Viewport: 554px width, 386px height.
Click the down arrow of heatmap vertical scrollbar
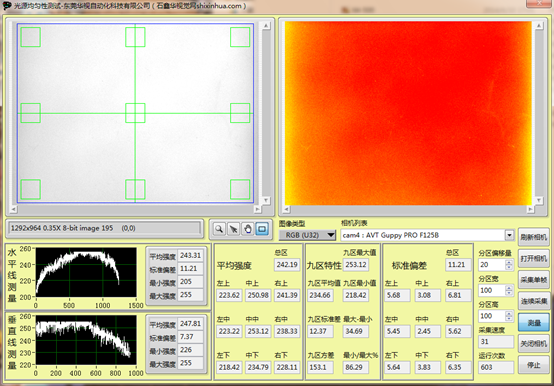539,201
